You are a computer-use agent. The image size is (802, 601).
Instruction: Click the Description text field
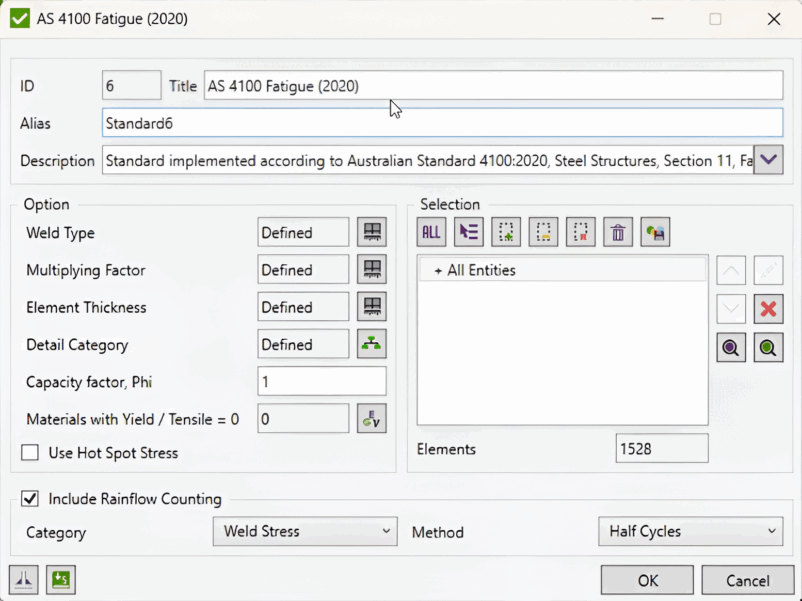[428, 161]
